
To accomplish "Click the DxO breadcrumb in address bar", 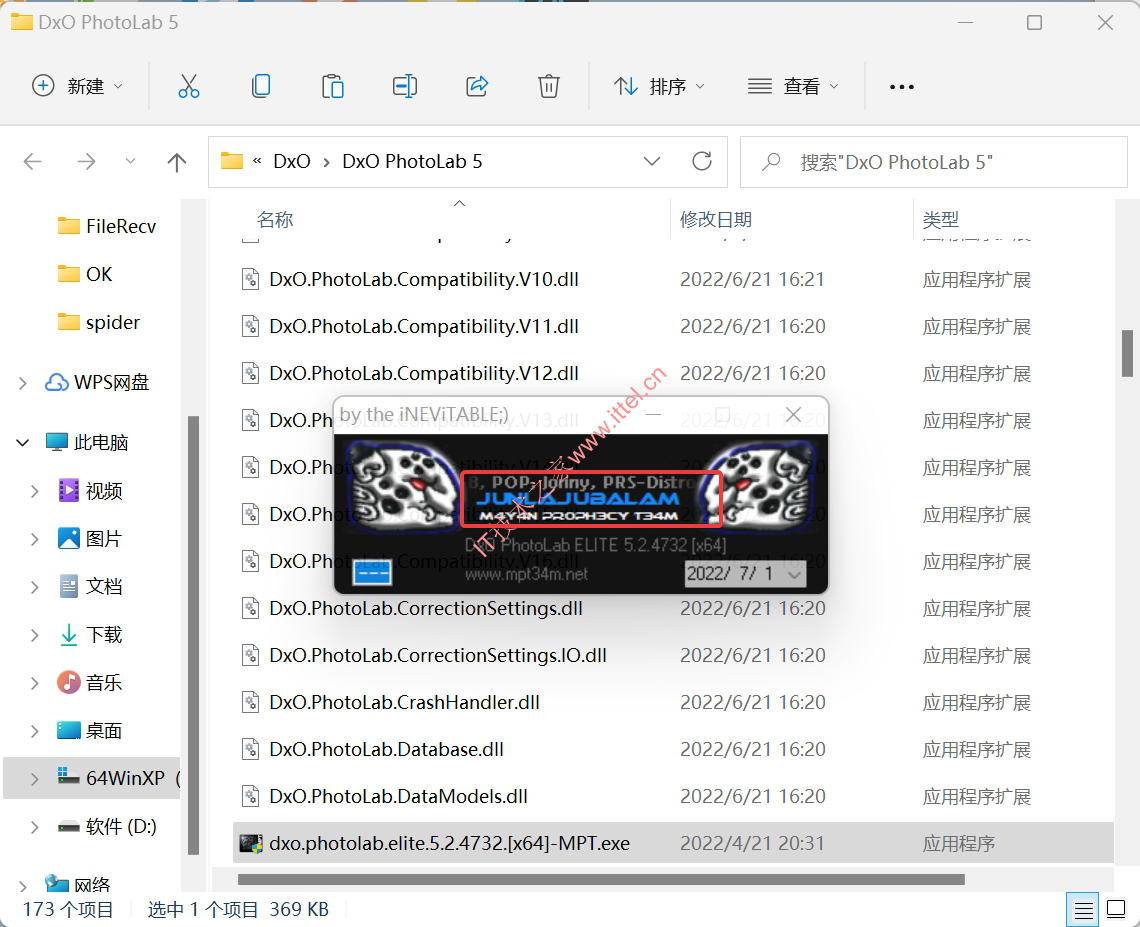I will point(292,161).
